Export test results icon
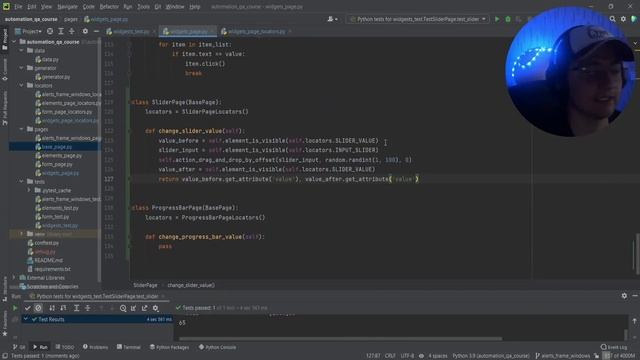This screenshot has width=640, height=360. [x=144, y=308]
